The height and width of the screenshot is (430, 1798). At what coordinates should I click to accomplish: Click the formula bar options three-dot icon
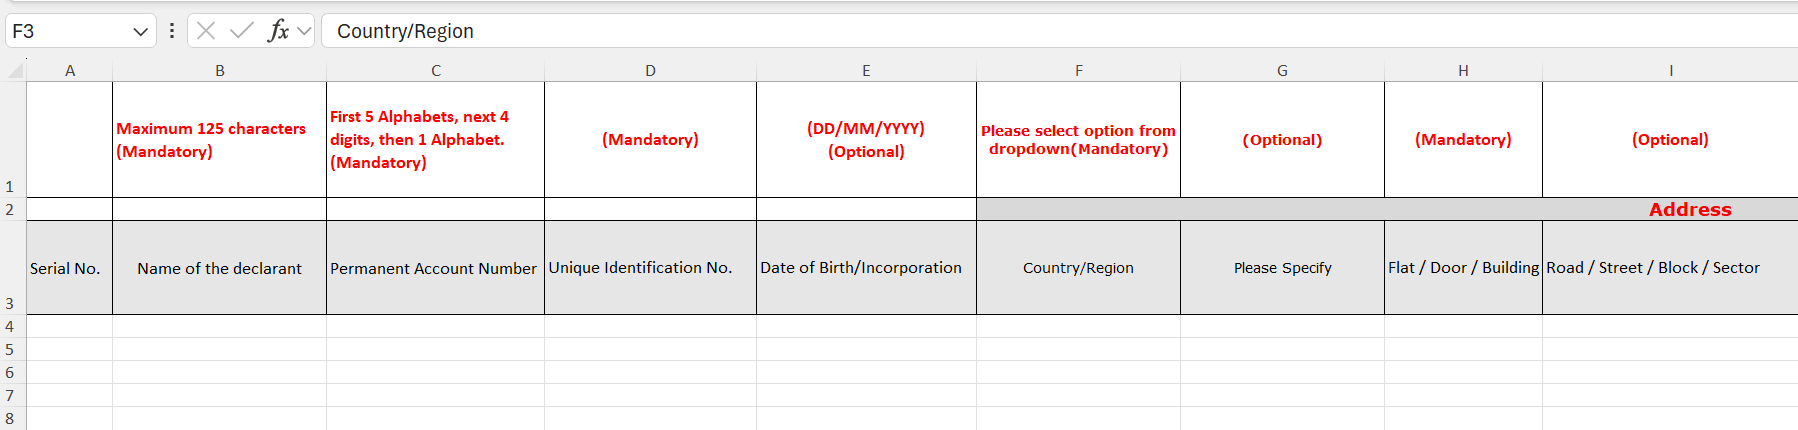(x=172, y=31)
